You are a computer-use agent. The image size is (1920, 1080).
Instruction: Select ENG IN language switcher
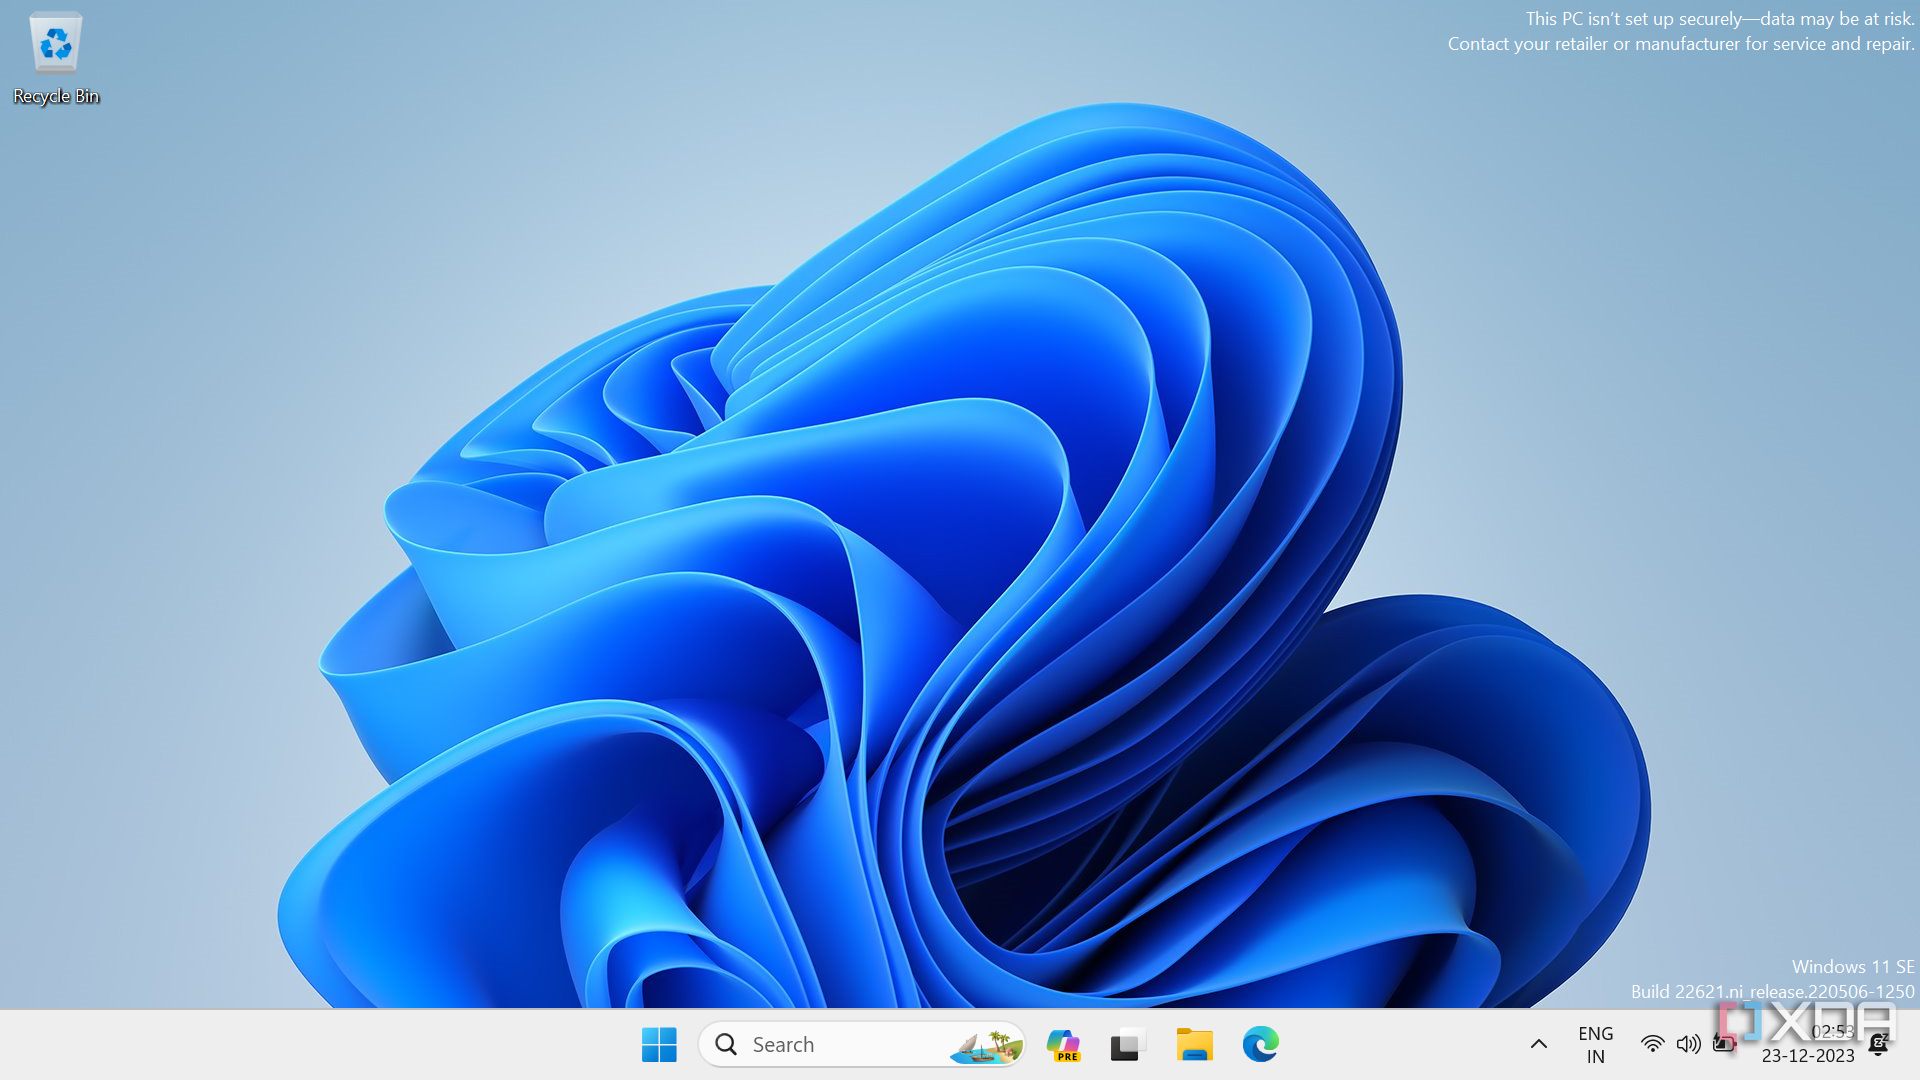1596,1044
